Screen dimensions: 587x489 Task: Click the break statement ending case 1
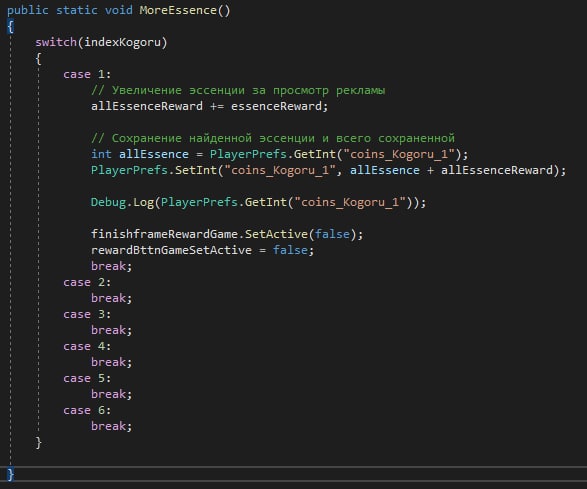point(111,266)
